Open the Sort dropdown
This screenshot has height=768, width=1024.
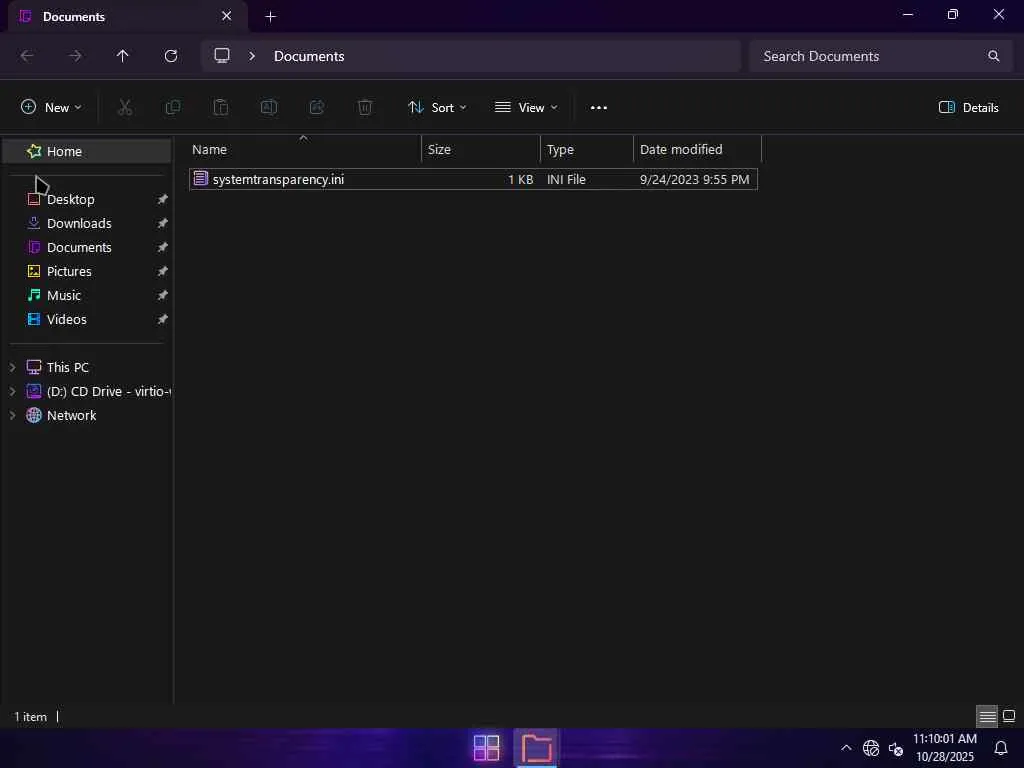pos(437,108)
